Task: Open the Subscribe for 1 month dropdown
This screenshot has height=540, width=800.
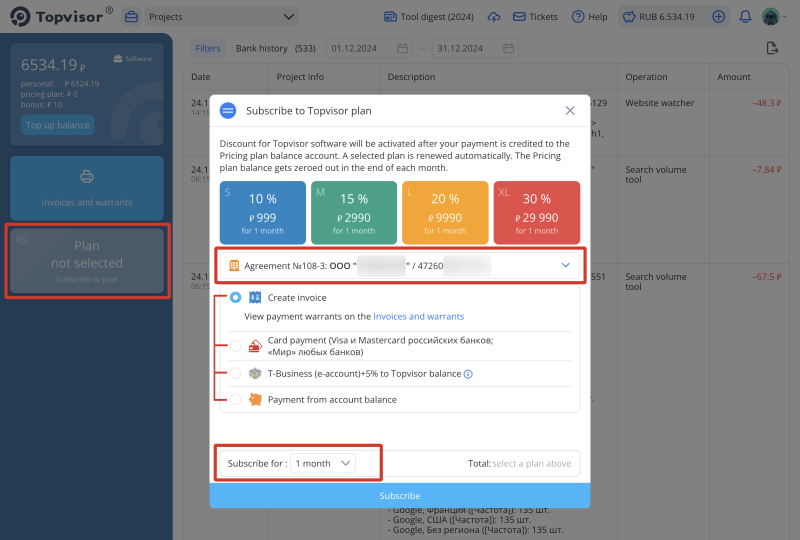Action: tap(323, 463)
